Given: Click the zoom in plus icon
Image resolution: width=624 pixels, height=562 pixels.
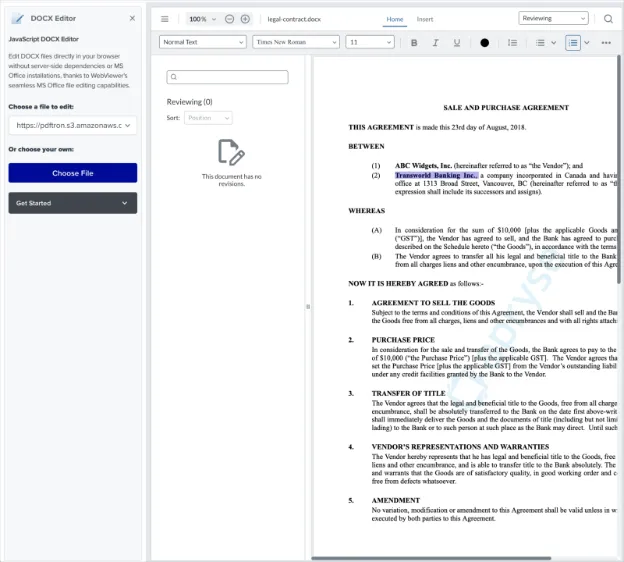Looking at the screenshot, I should [245, 19].
